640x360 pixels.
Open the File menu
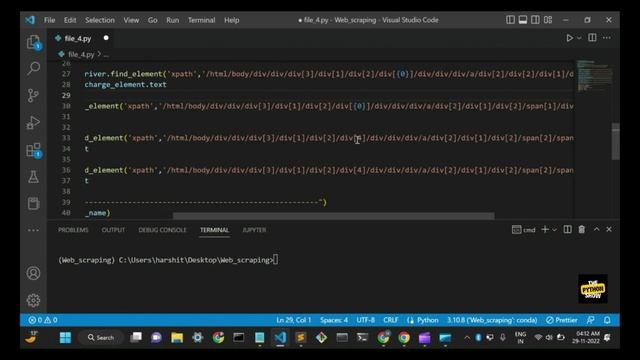49,20
